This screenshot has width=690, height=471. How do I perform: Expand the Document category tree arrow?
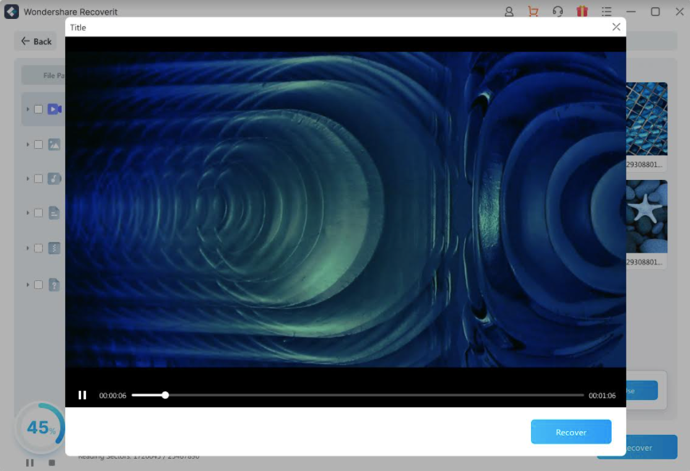point(28,213)
